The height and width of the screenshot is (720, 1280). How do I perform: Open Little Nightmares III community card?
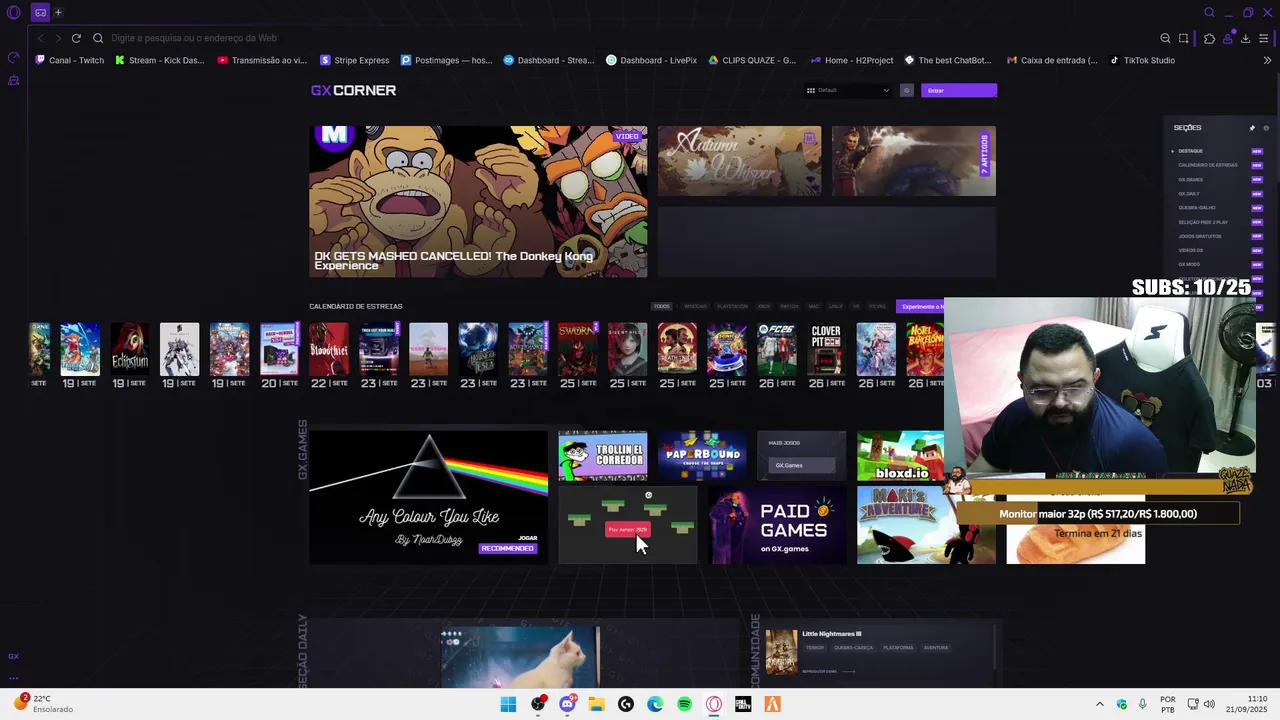[880, 652]
